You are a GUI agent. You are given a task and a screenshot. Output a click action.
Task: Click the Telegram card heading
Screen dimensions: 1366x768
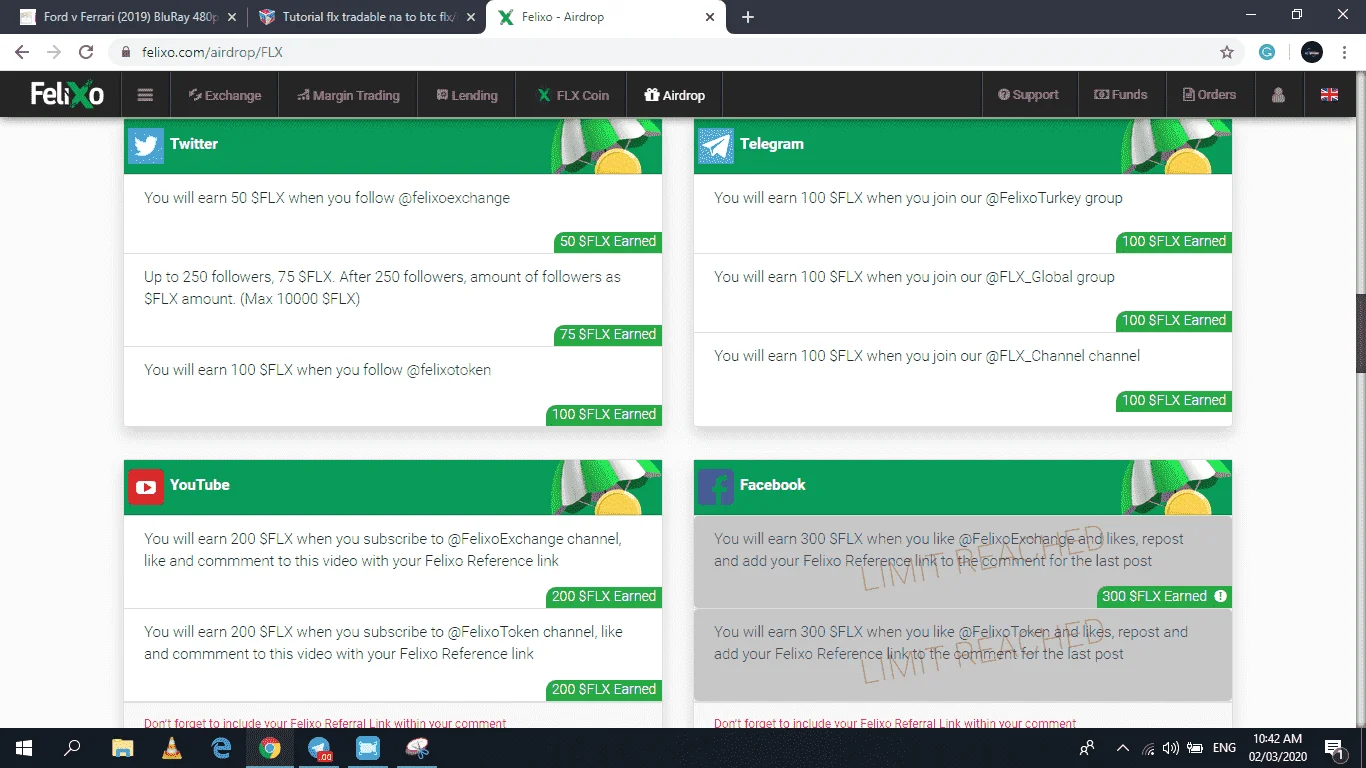coord(772,144)
